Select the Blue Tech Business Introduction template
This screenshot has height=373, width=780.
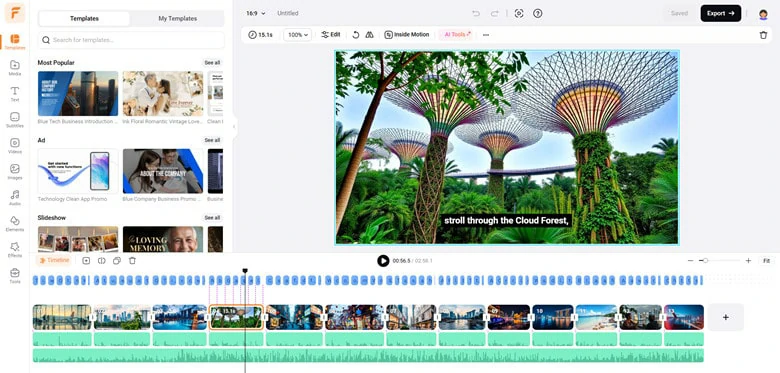point(78,93)
